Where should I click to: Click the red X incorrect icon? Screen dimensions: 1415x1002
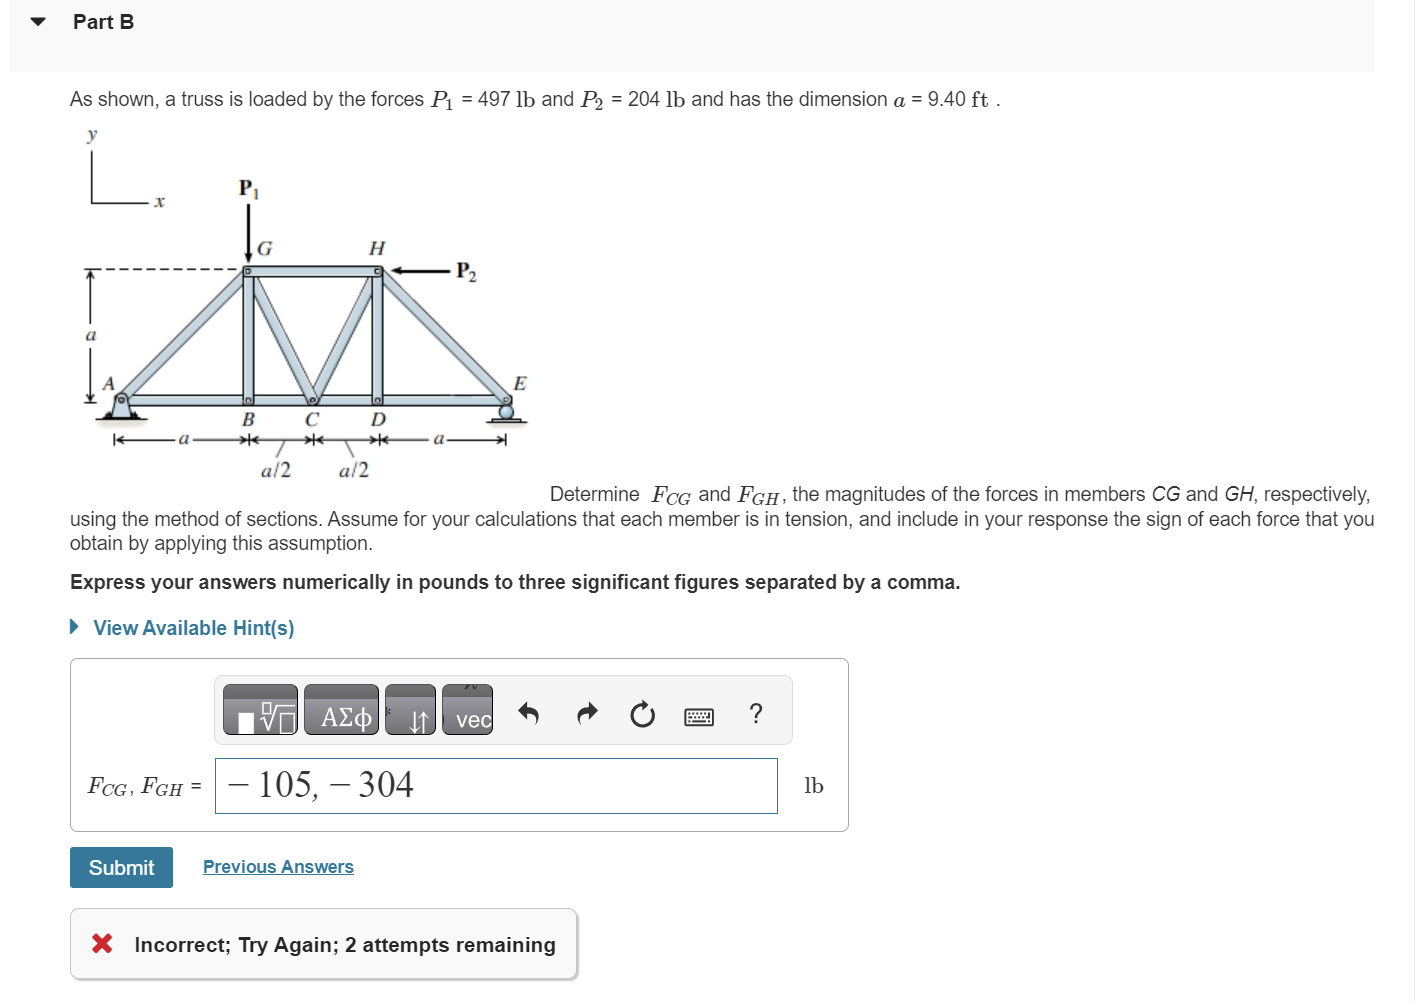click(x=101, y=944)
